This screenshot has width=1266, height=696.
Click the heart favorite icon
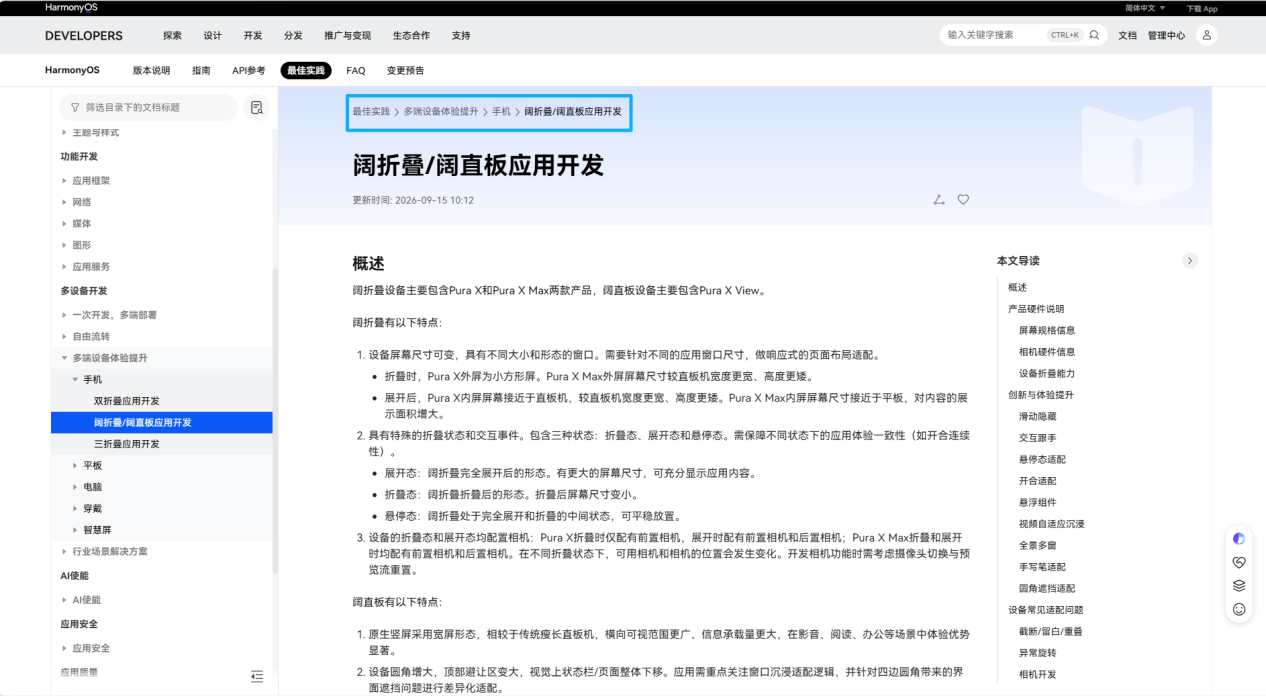963,200
